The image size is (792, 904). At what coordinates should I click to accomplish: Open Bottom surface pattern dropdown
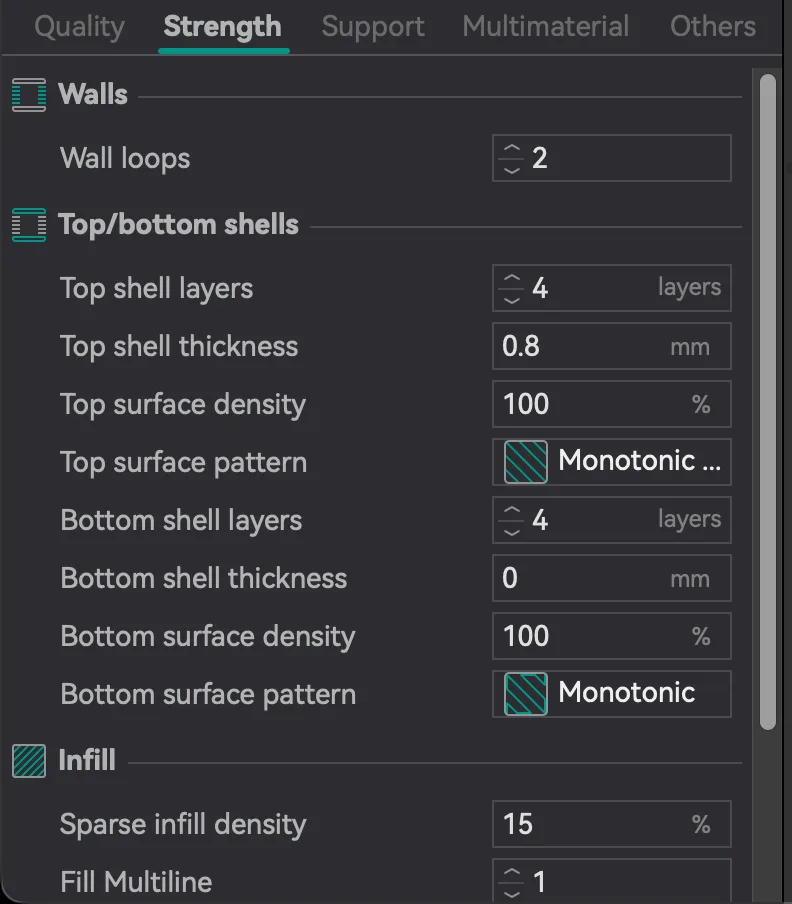pos(612,694)
